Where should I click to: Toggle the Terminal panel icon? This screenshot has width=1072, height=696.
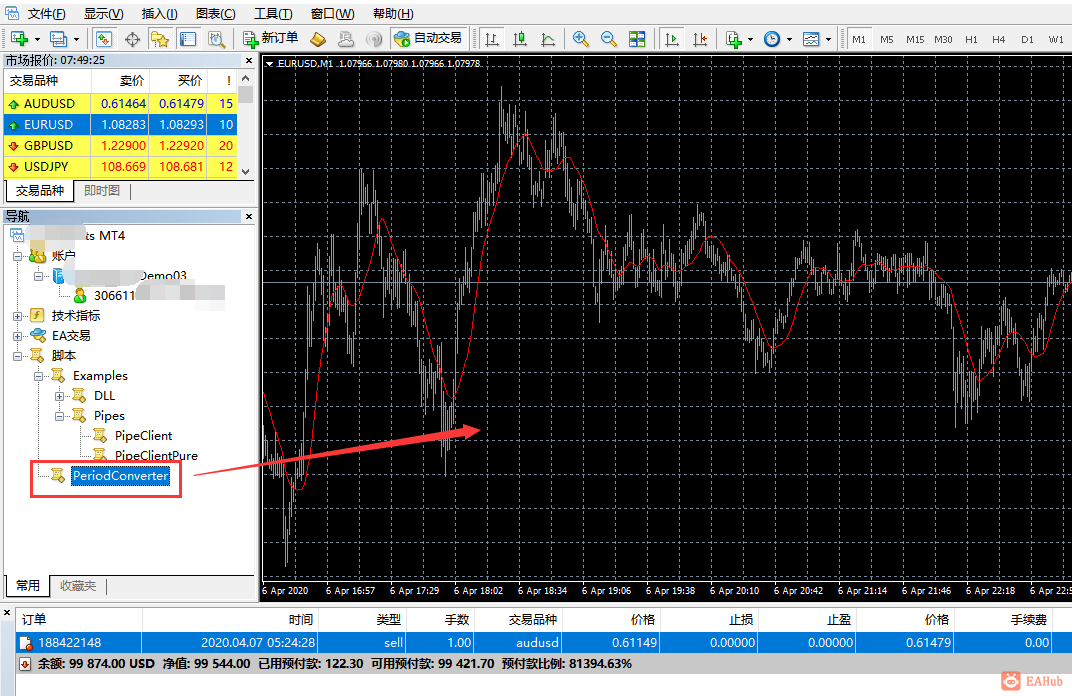point(188,39)
